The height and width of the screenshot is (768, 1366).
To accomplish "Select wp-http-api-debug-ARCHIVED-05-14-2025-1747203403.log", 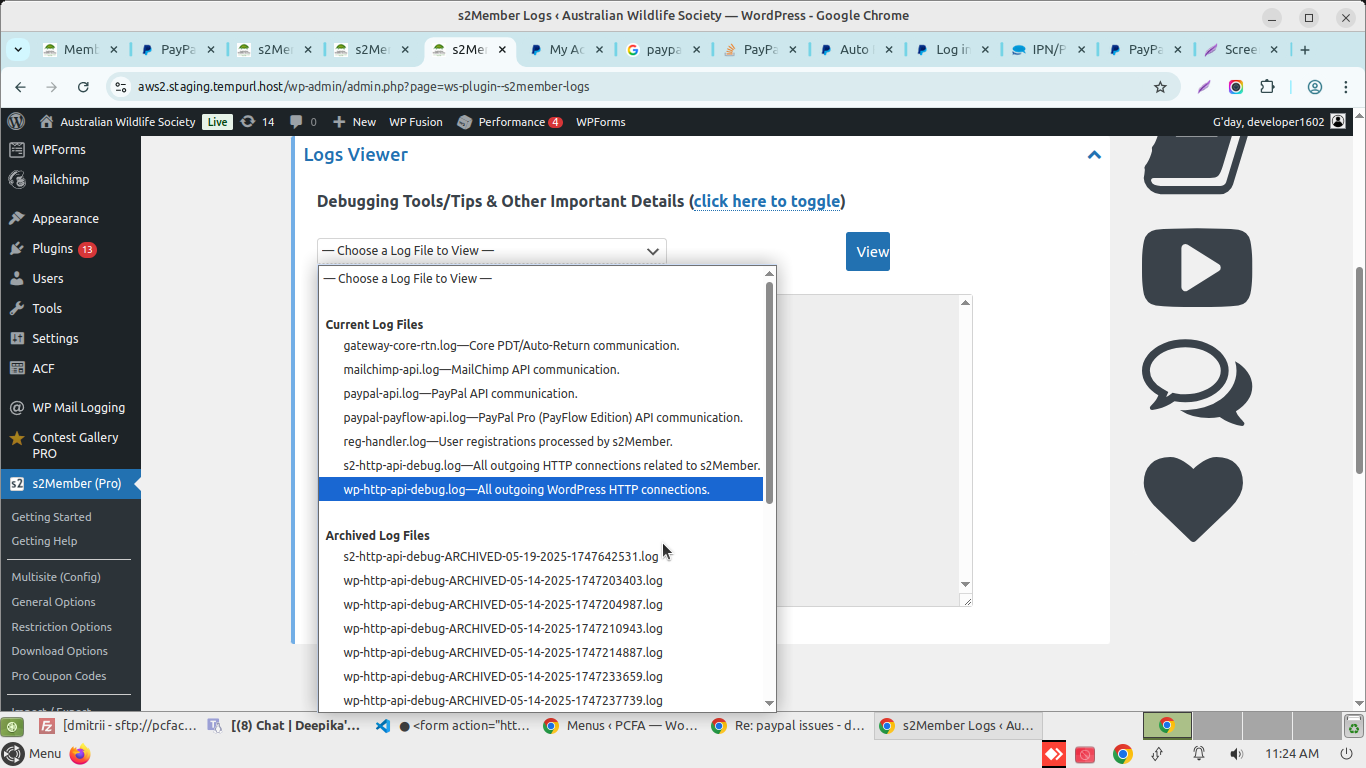I will coord(541,580).
